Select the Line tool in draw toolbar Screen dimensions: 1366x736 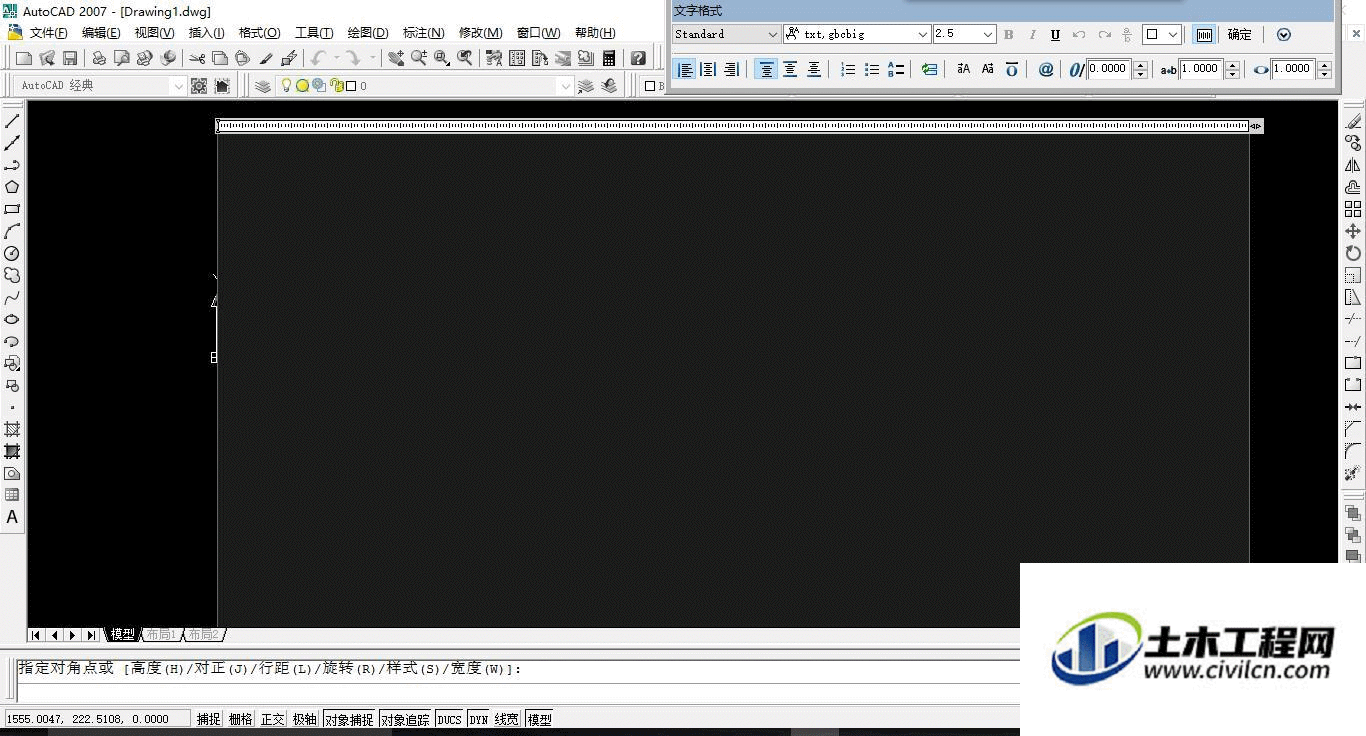(x=12, y=121)
